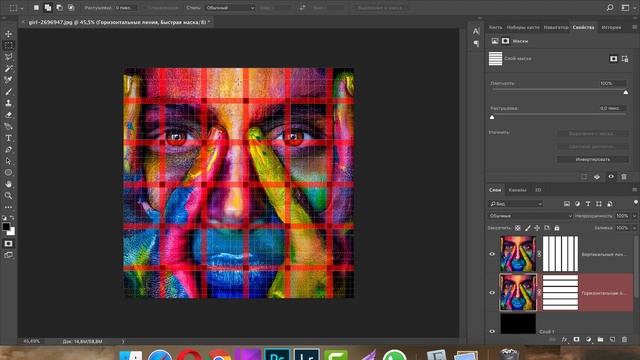Open the Edit Toolbar three-dots button
This screenshot has width=640, height=360.
[8, 207]
